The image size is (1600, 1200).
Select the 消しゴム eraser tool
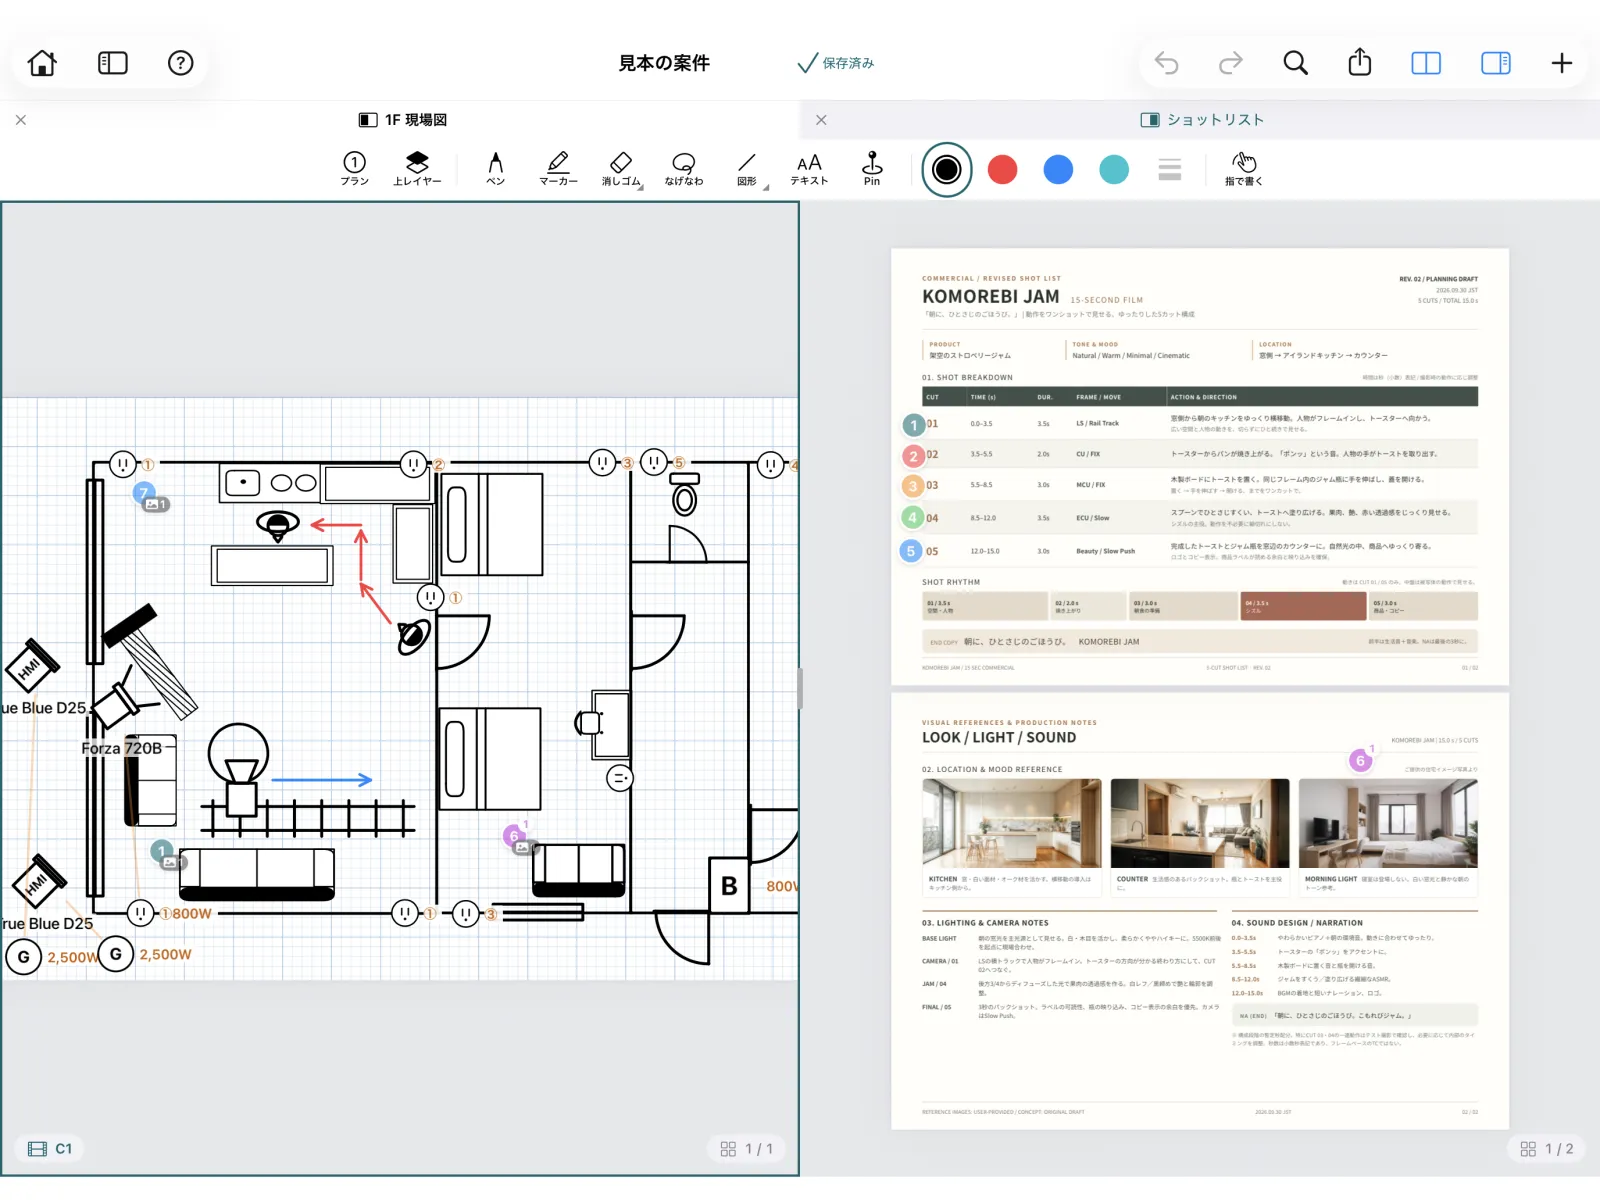[x=621, y=168]
